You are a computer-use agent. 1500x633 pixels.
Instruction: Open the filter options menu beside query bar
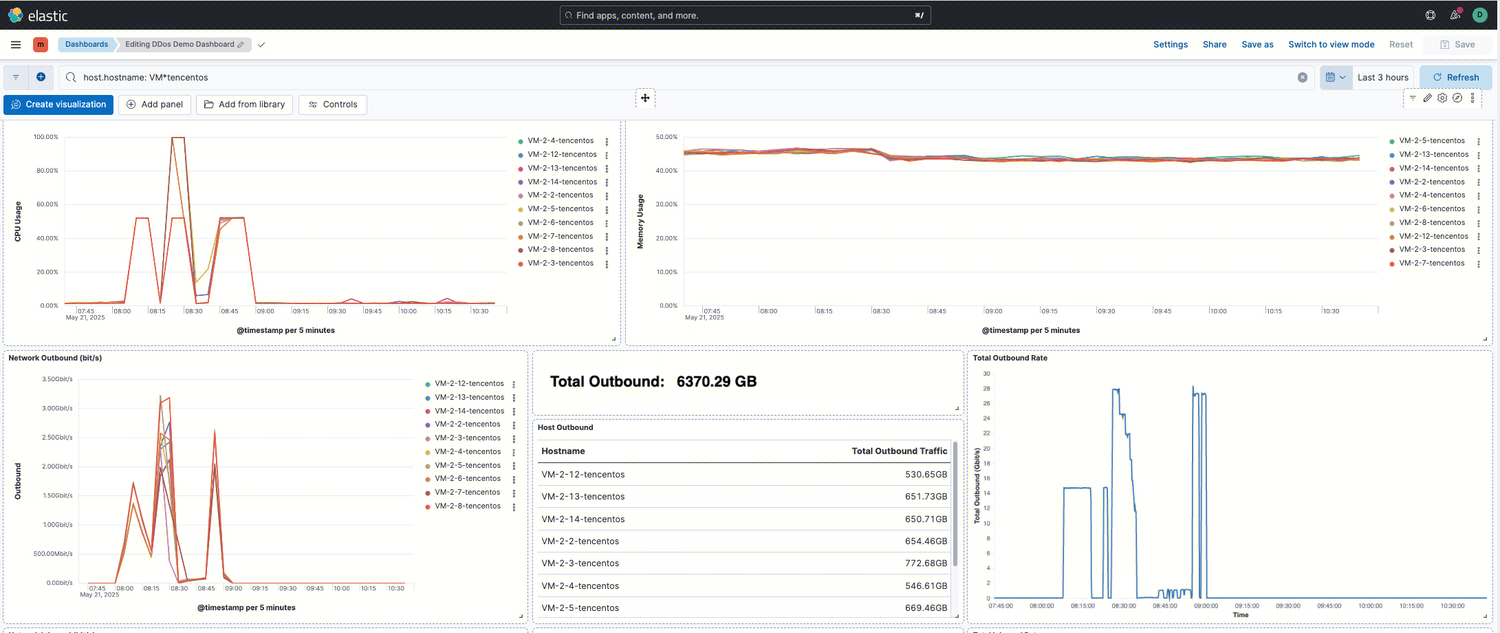pos(16,77)
